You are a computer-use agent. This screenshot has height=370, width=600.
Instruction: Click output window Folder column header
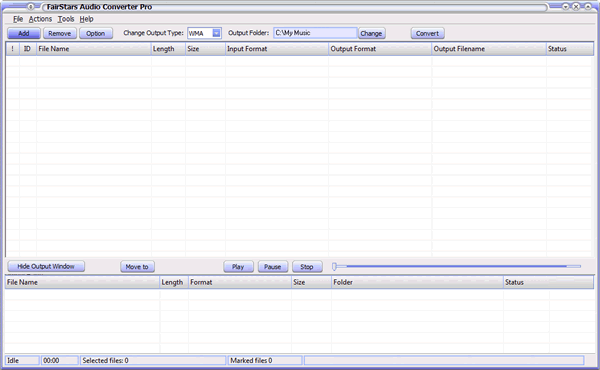click(x=417, y=282)
